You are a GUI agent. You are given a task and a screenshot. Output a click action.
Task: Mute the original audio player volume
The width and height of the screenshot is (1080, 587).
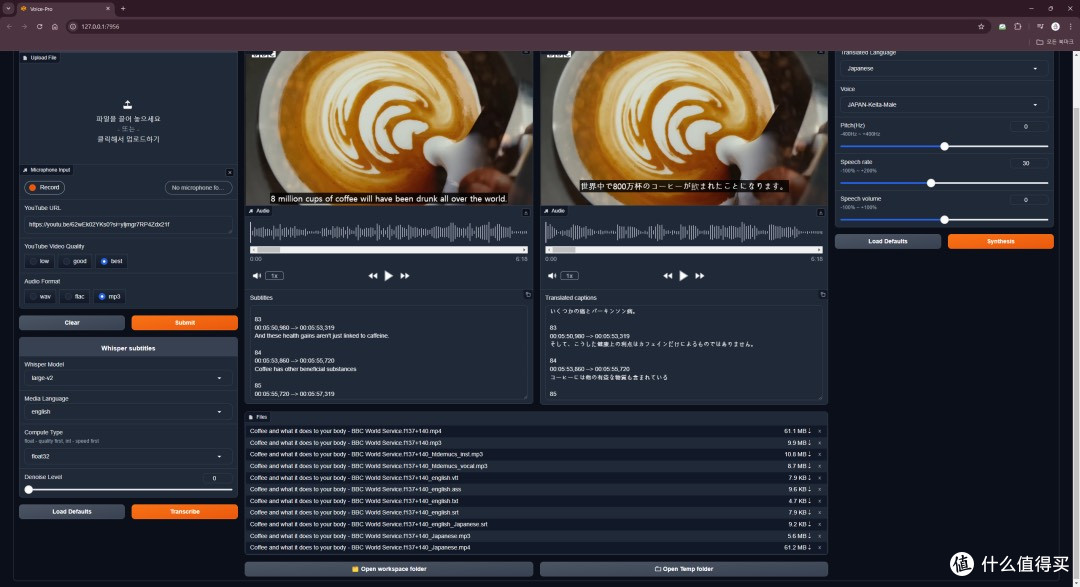[x=256, y=276]
